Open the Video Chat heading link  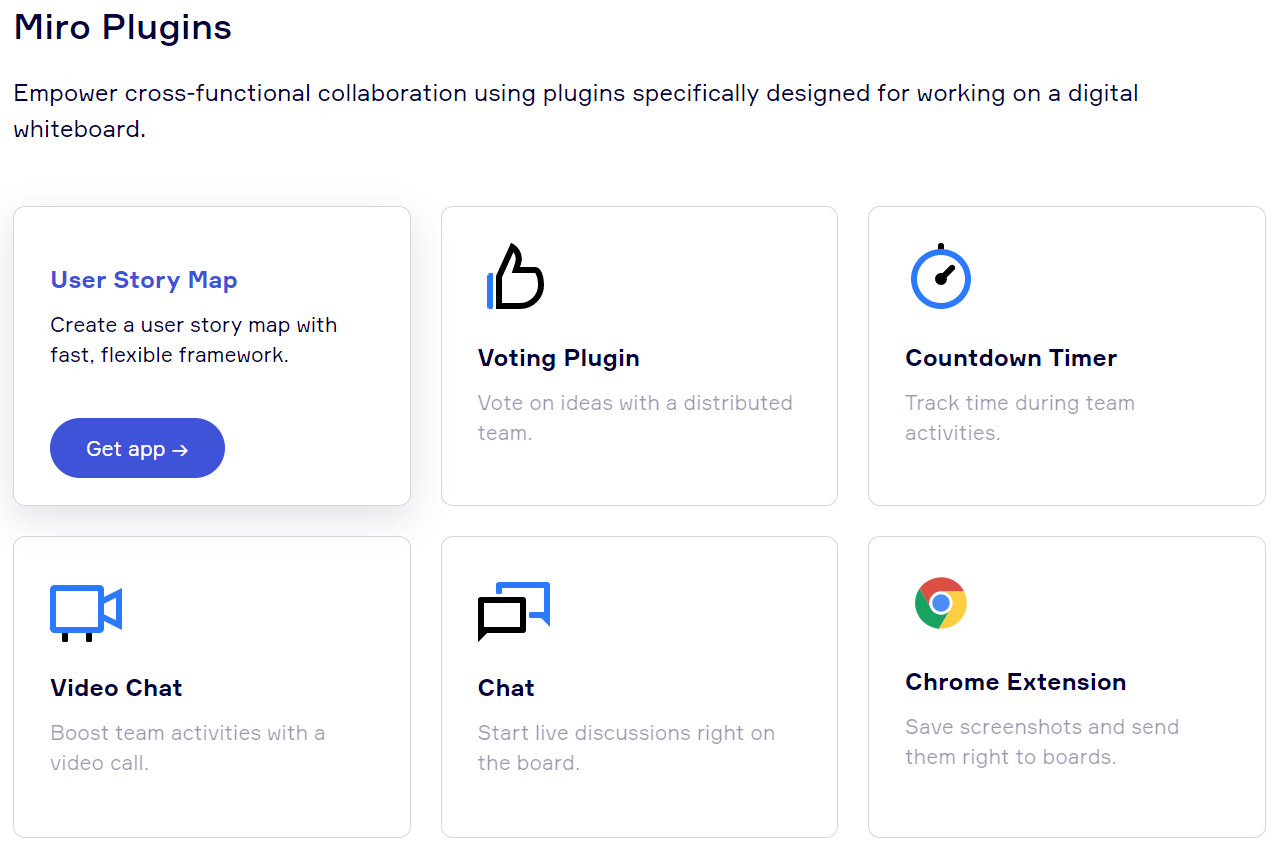point(116,688)
